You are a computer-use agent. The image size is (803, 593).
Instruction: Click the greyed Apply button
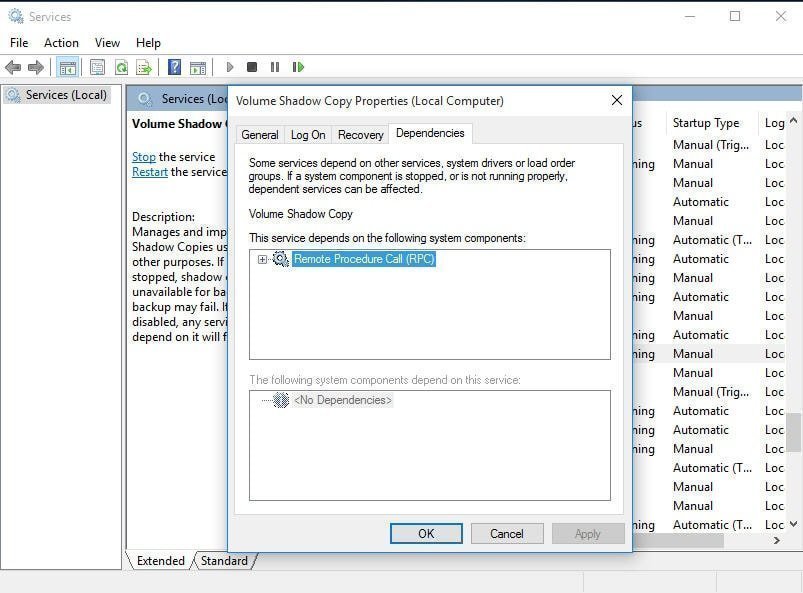(588, 534)
